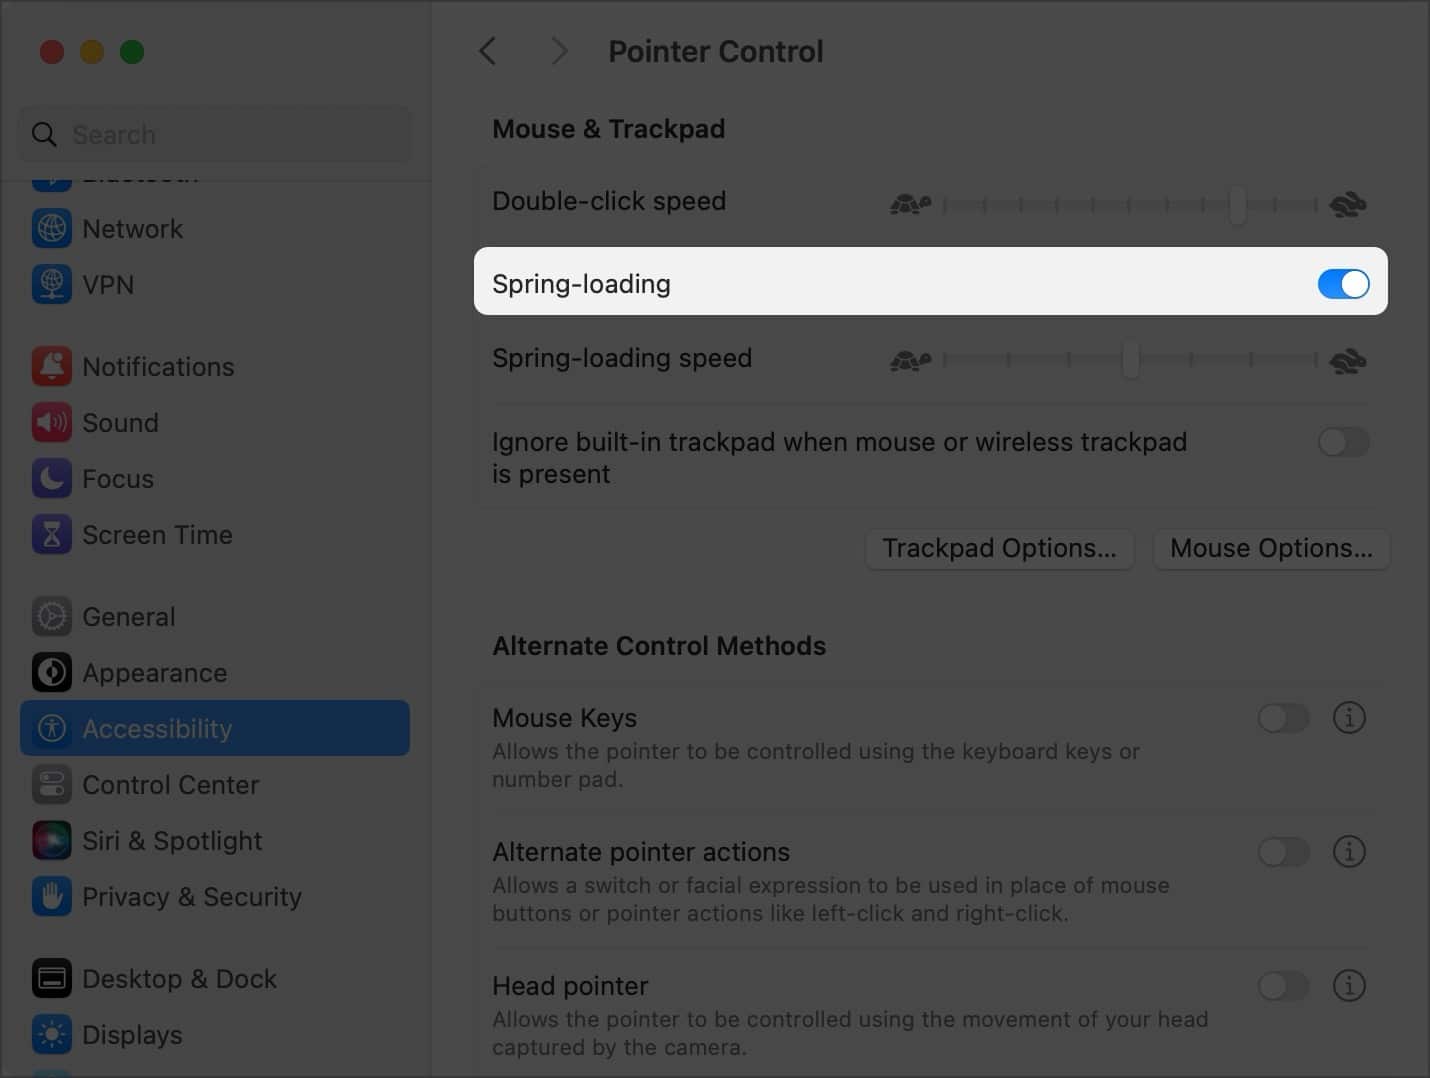The width and height of the screenshot is (1430, 1078).
Task: Click the Spring-loading speed slider thumb
Action: point(1130,360)
